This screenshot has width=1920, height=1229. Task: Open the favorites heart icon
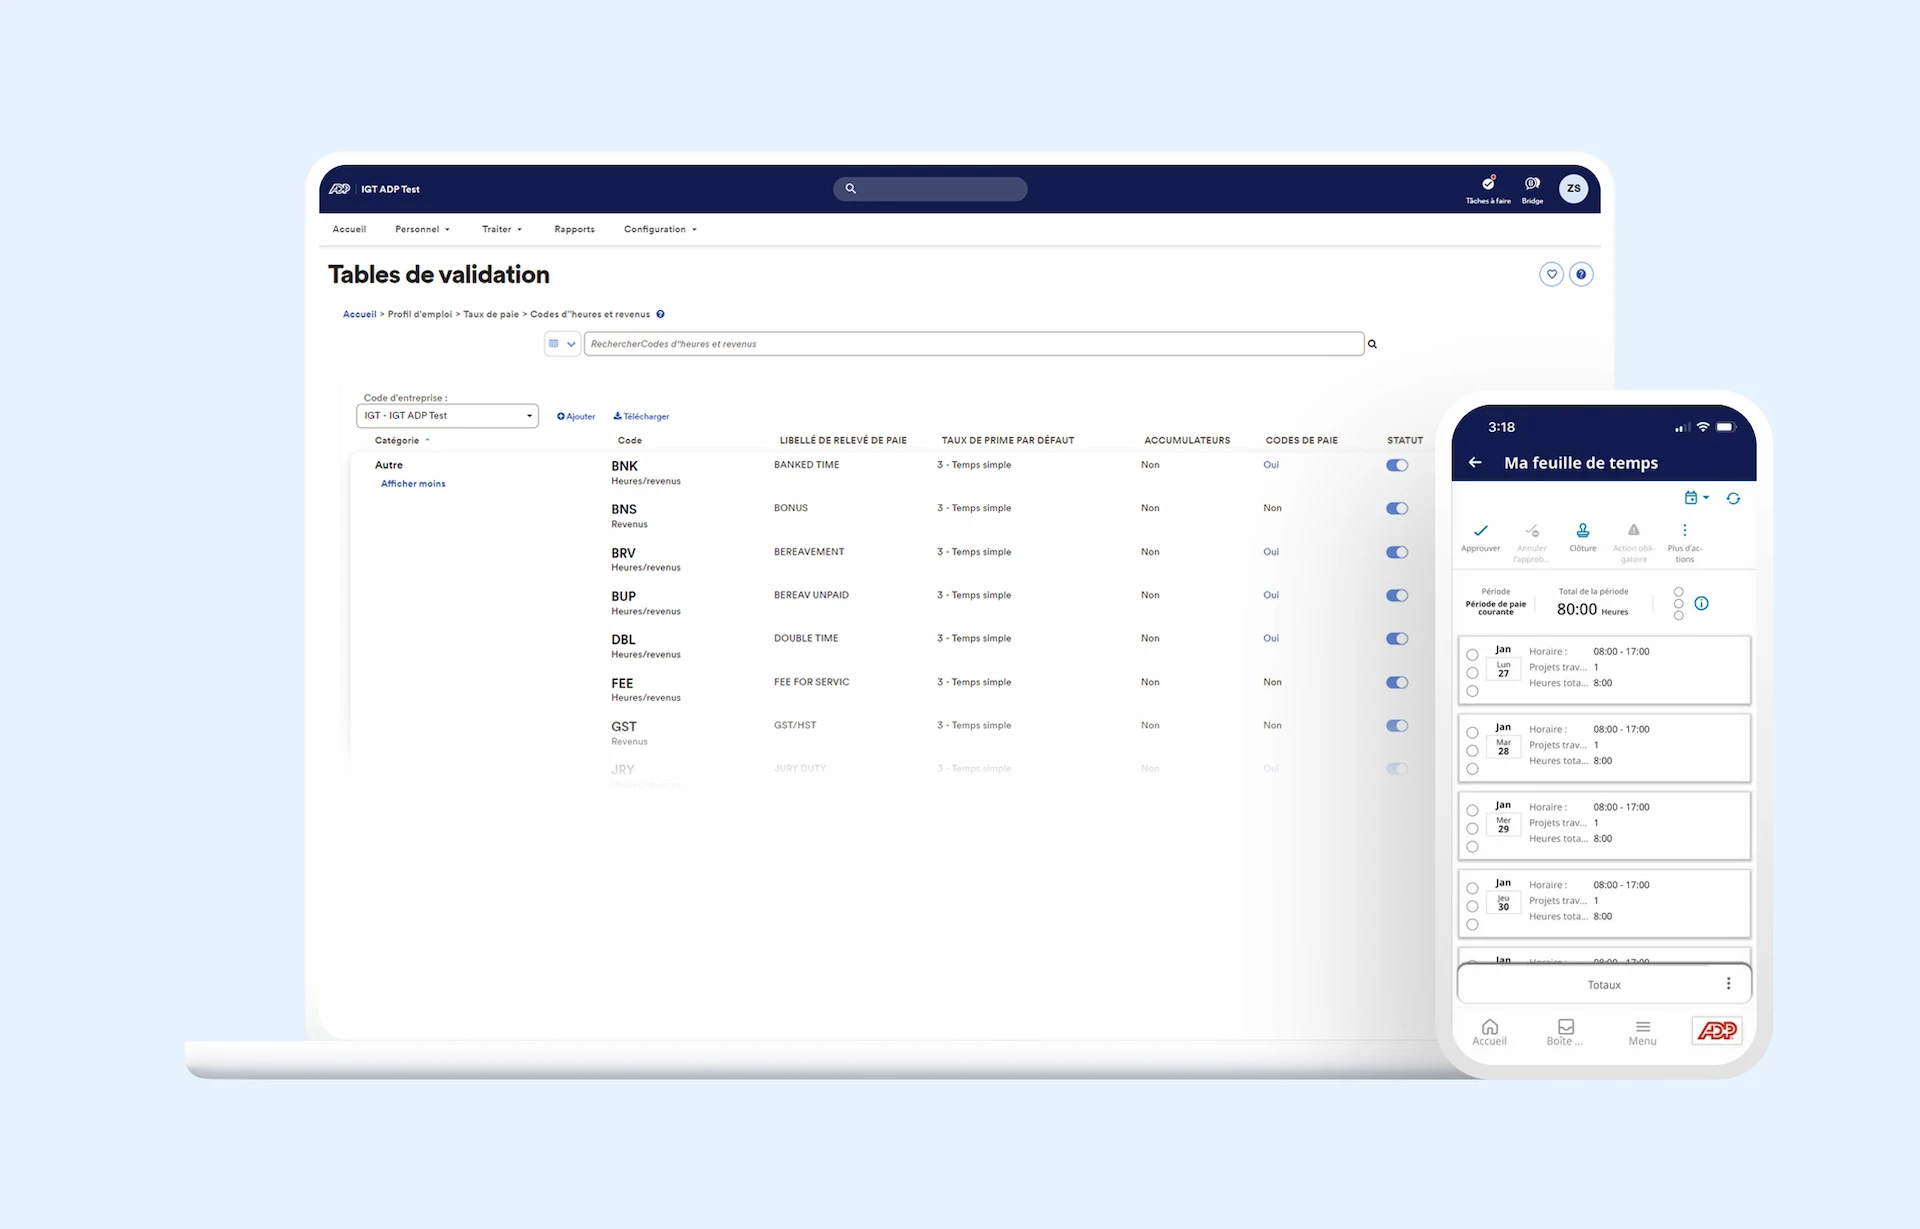(1551, 273)
